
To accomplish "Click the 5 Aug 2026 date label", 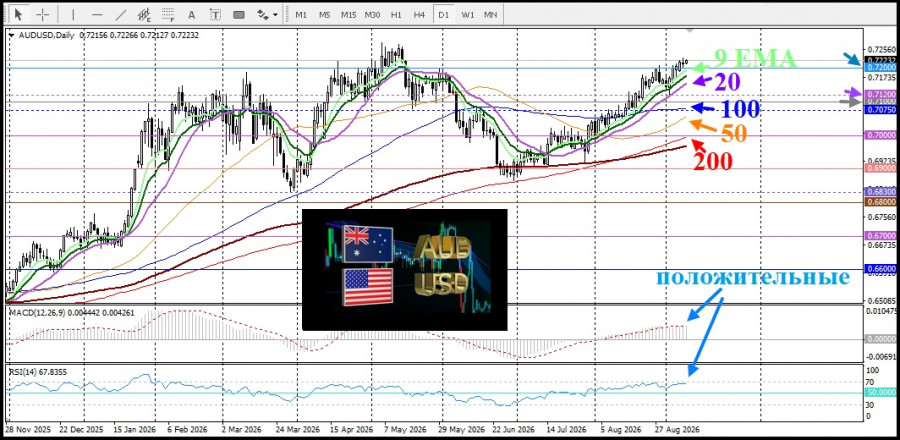I will [x=622, y=430].
